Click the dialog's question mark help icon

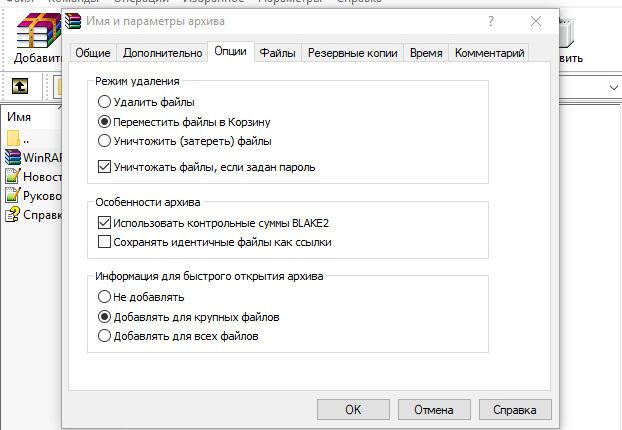491,21
